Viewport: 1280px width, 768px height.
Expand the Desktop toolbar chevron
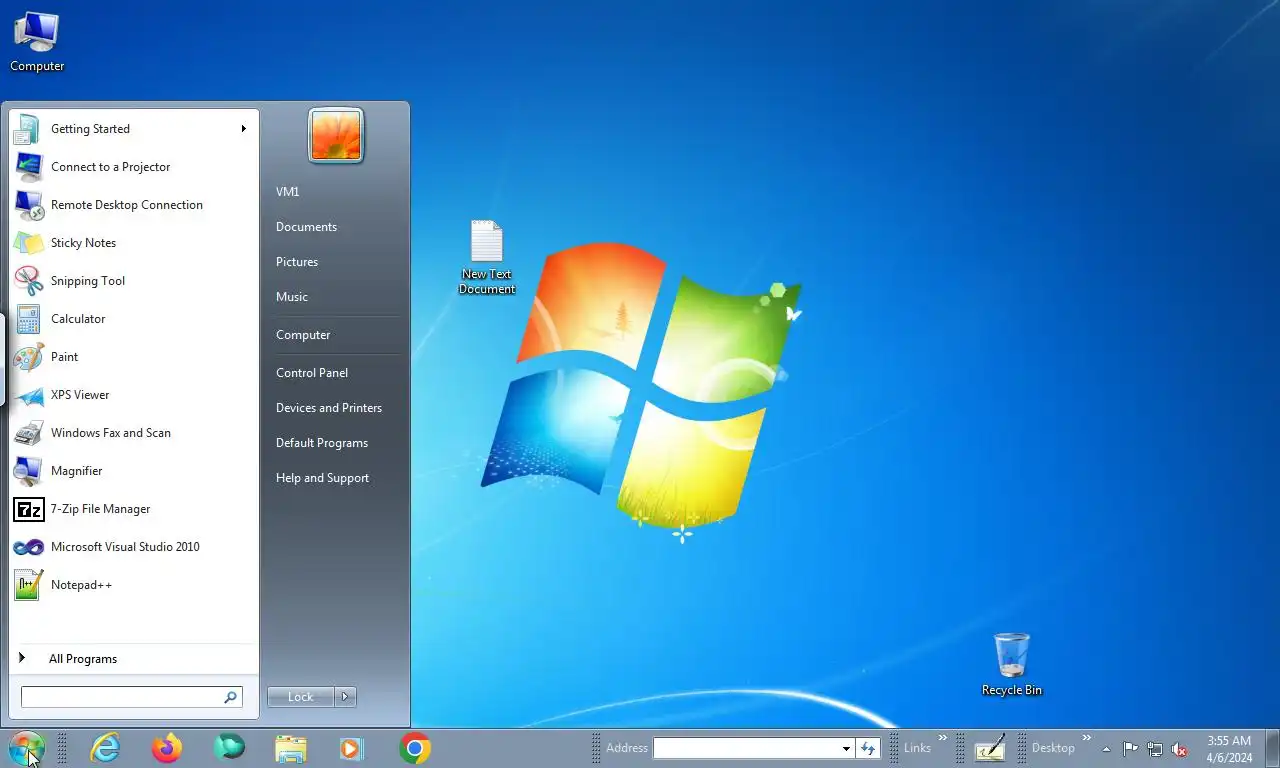(1087, 740)
